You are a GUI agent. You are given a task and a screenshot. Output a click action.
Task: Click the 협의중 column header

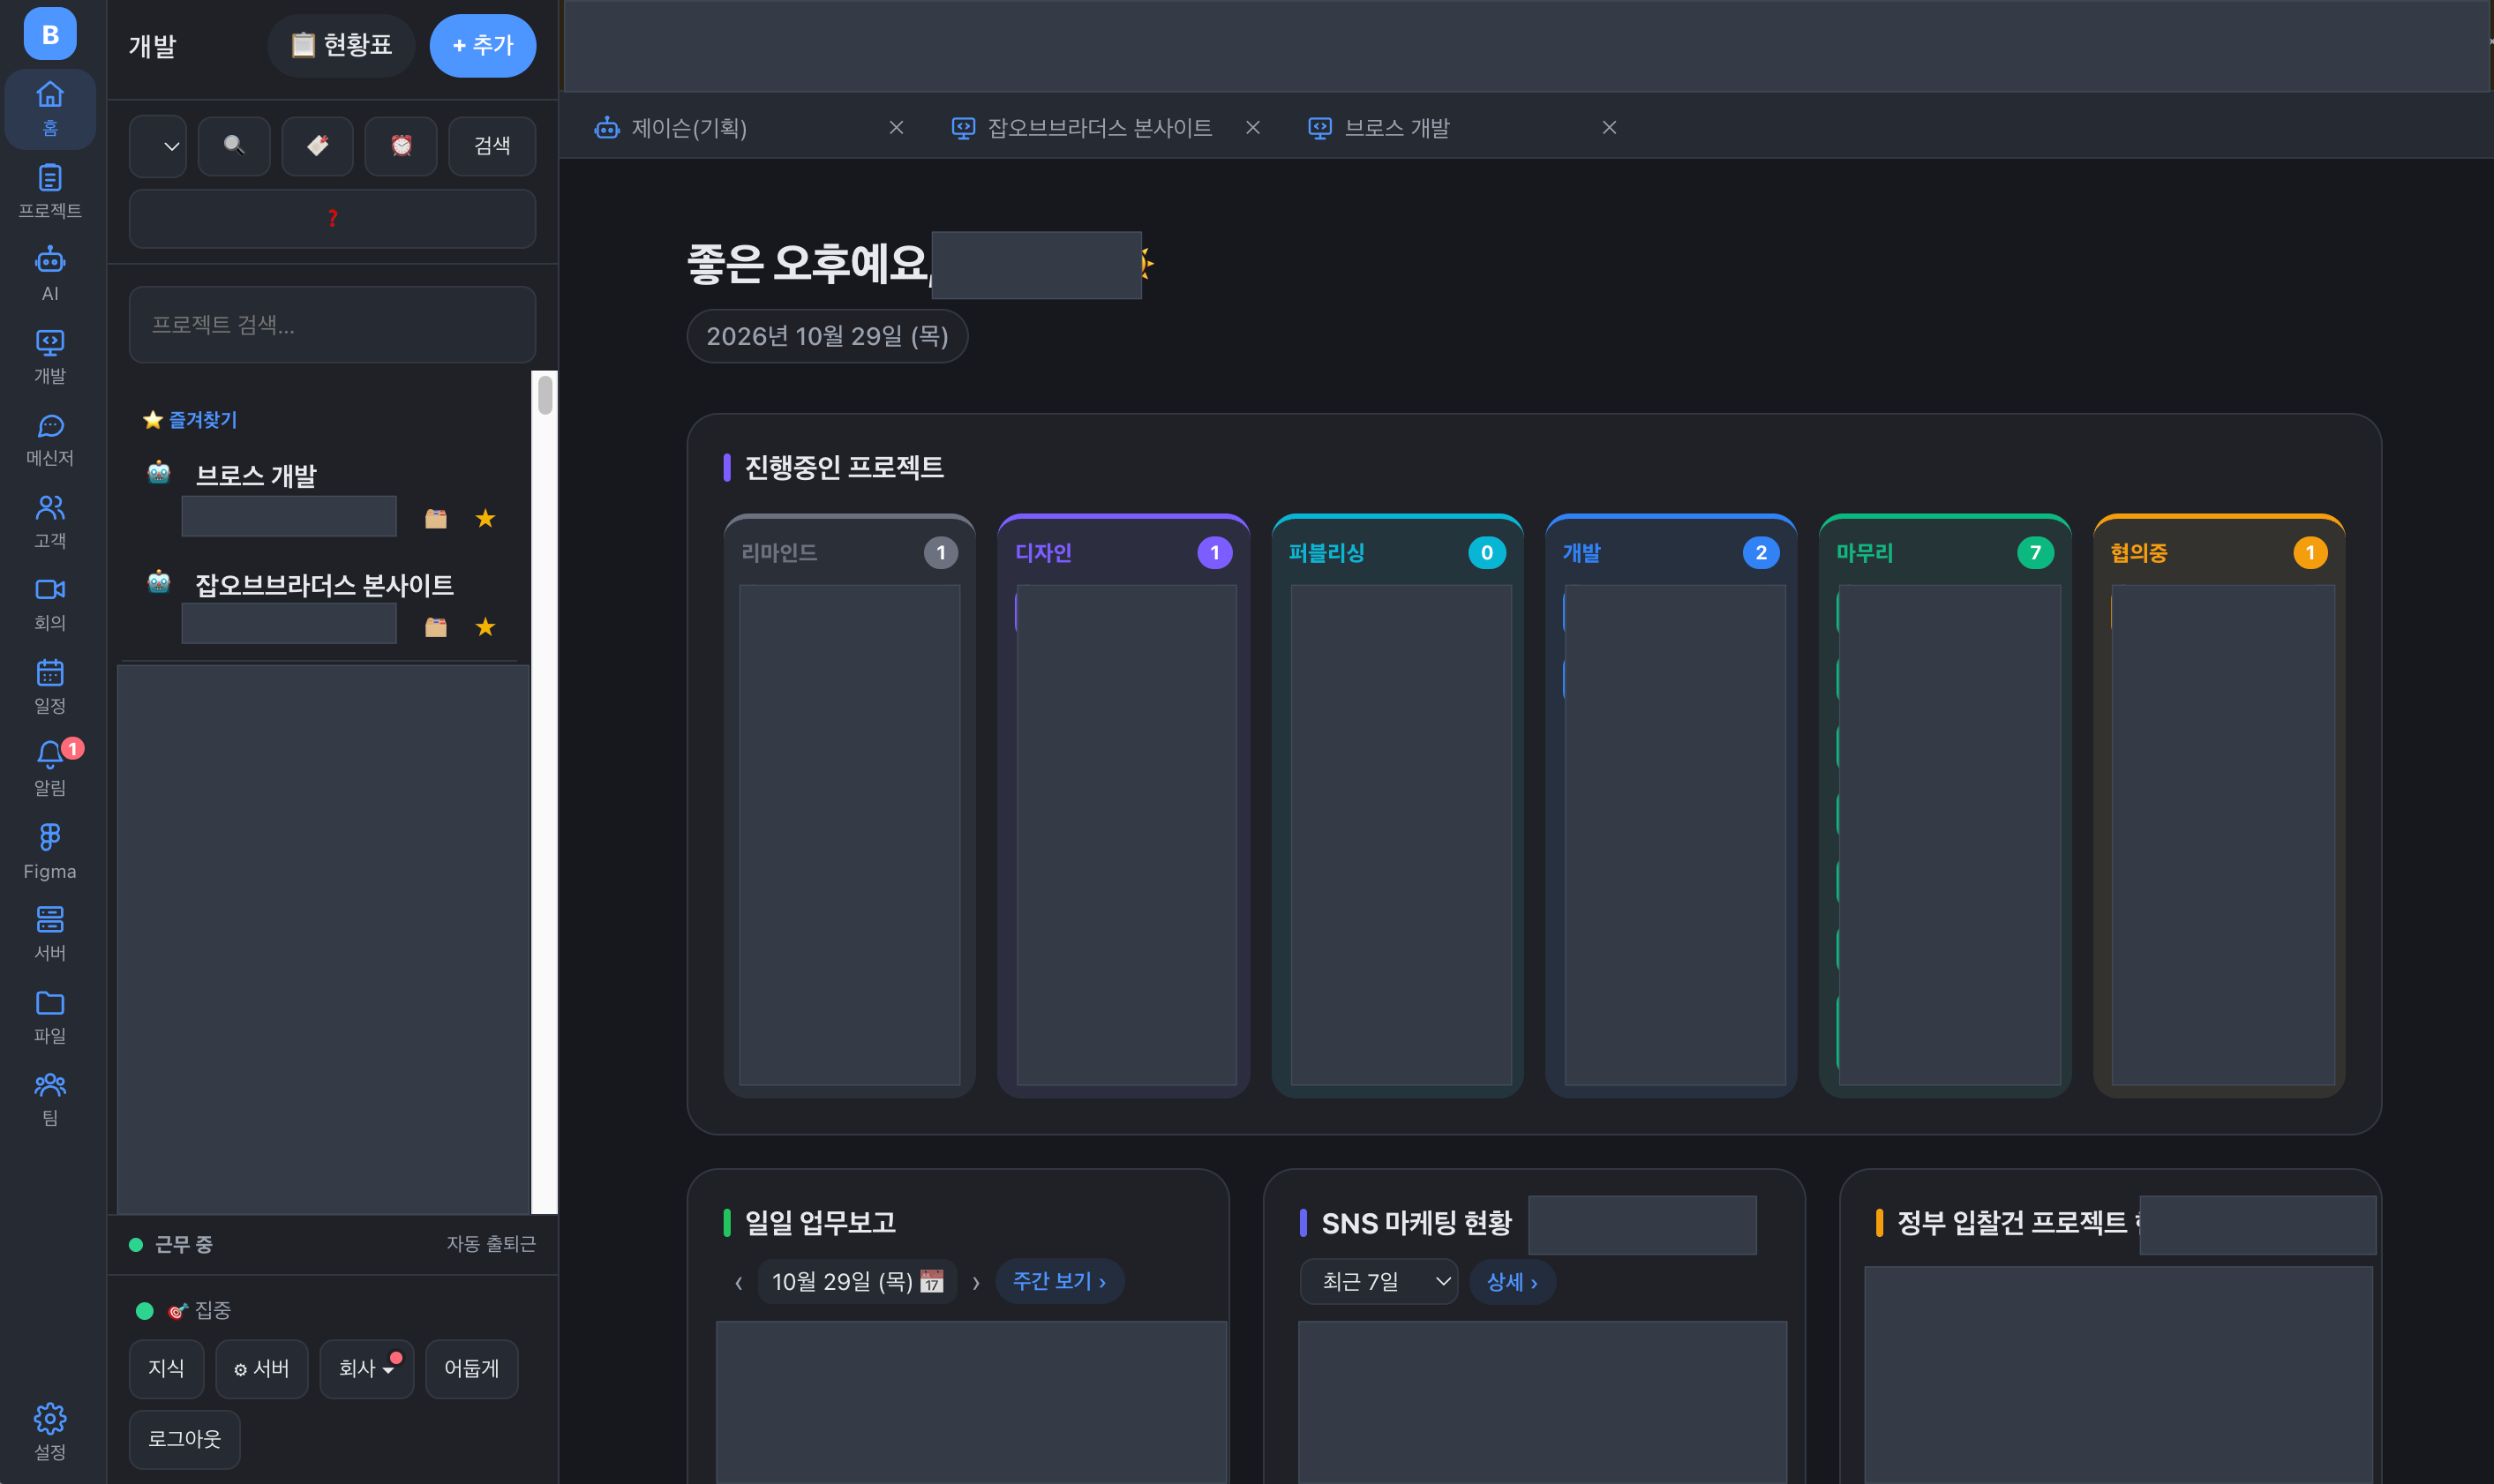point(2219,552)
